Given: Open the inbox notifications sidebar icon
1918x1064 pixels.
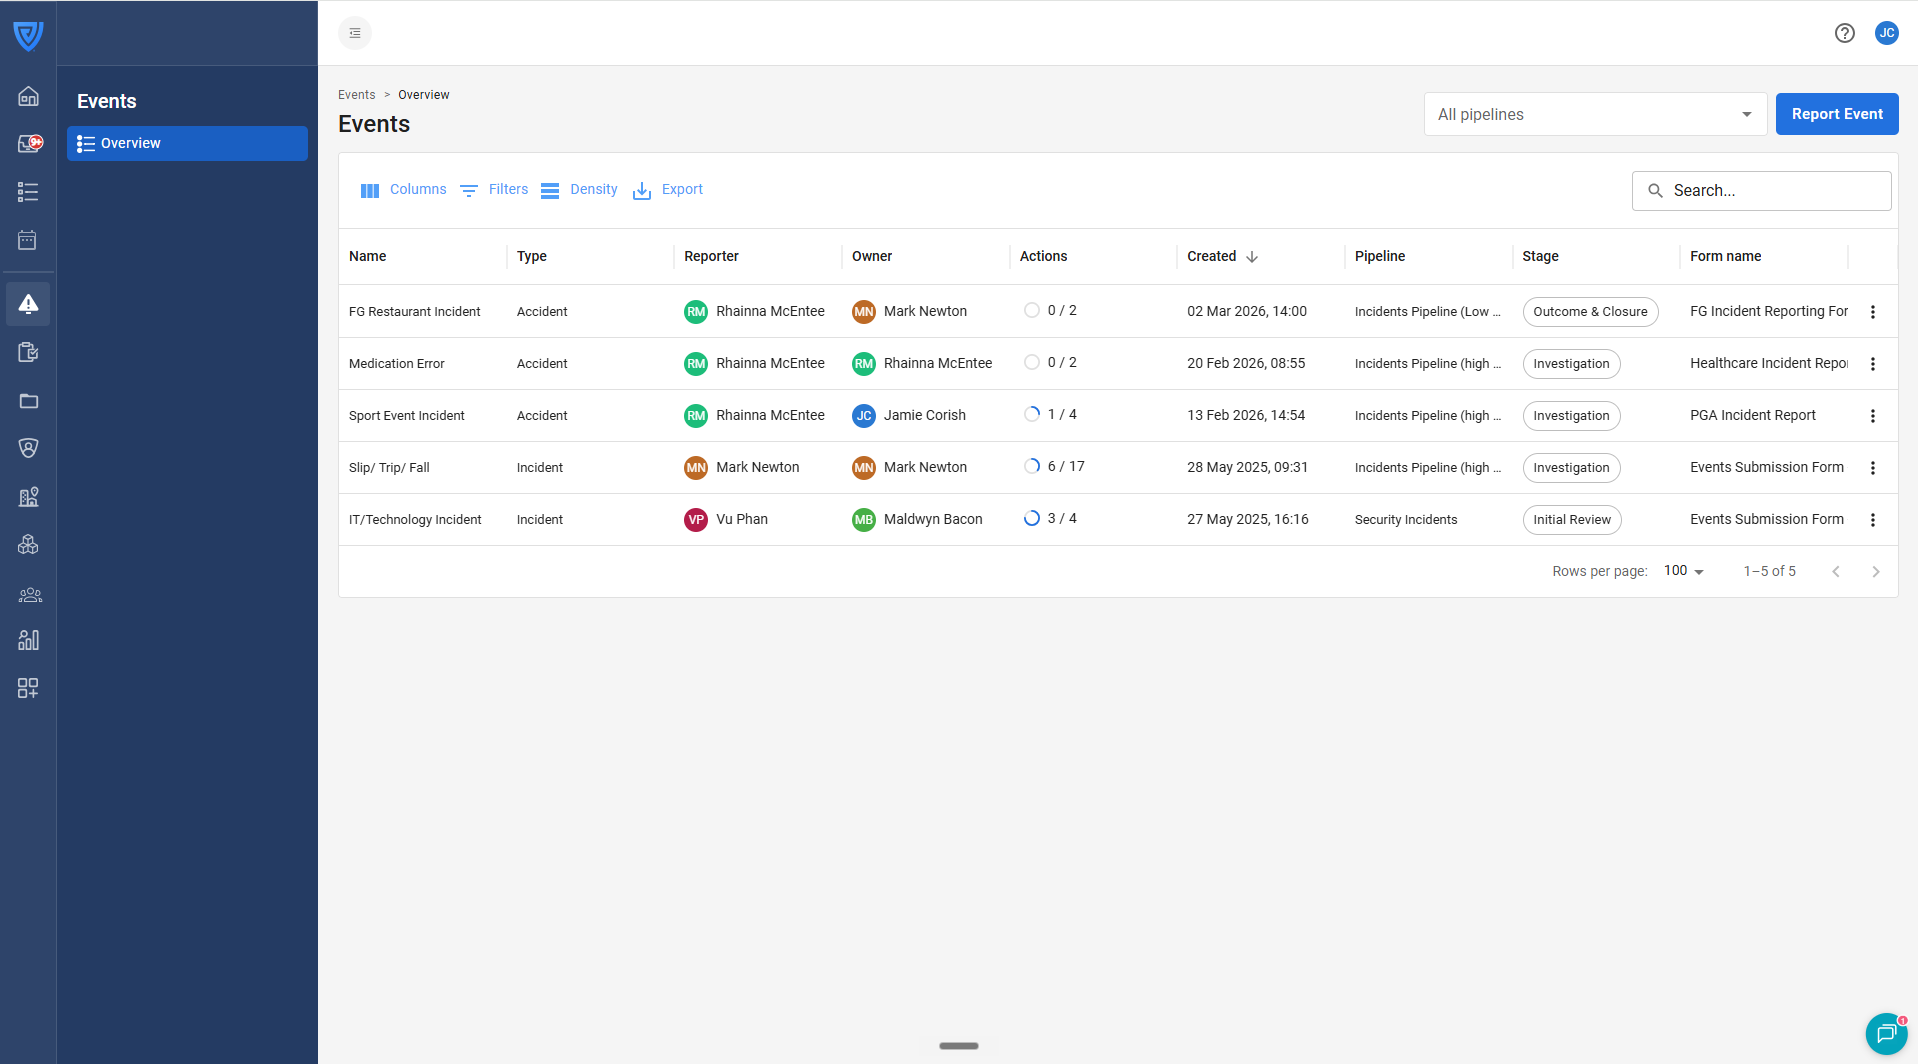Looking at the screenshot, I should [29, 144].
